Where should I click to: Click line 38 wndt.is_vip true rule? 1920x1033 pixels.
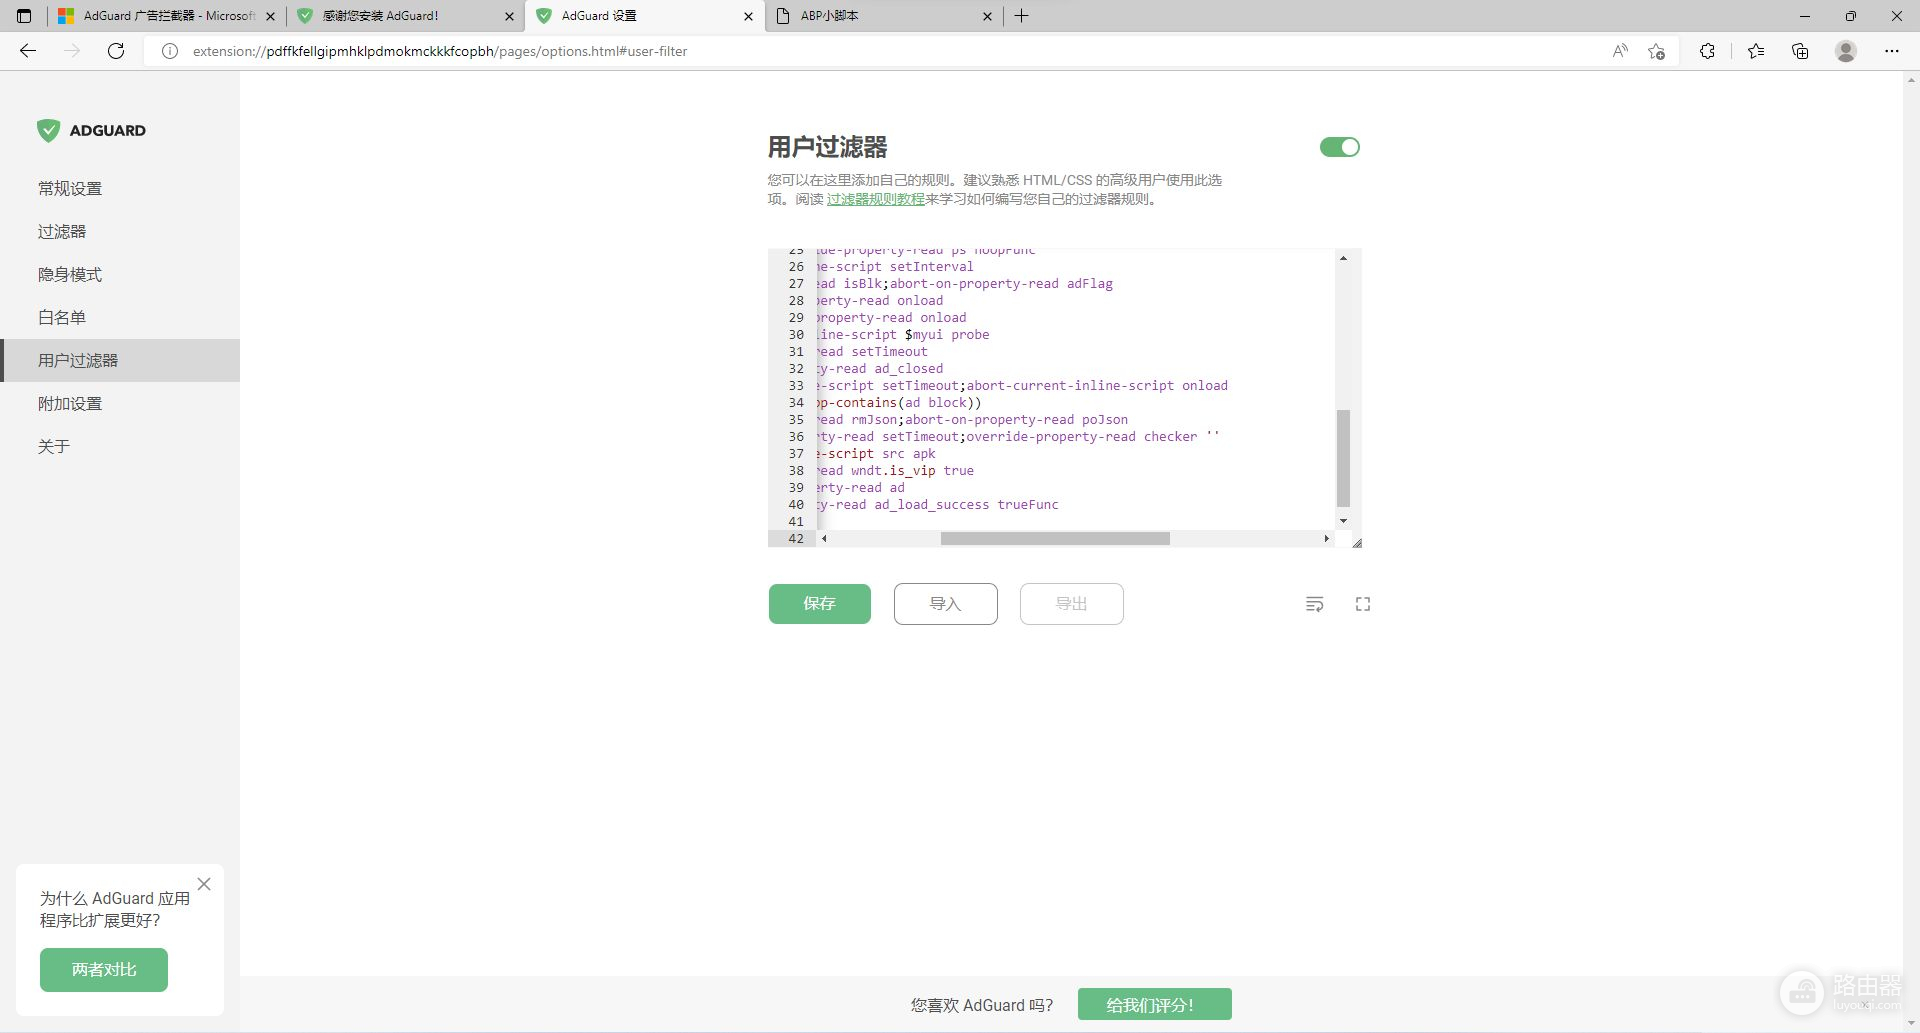[895, 471]
